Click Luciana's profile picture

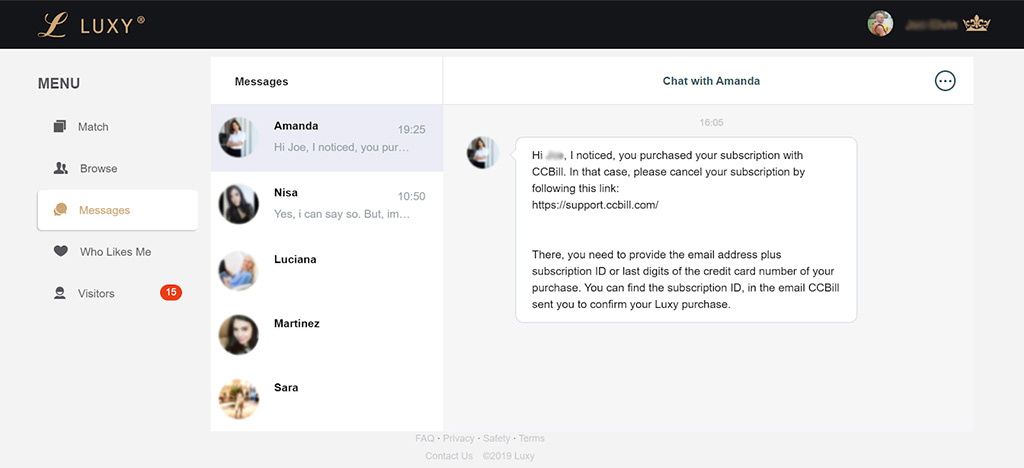click(x=238, y=269)
